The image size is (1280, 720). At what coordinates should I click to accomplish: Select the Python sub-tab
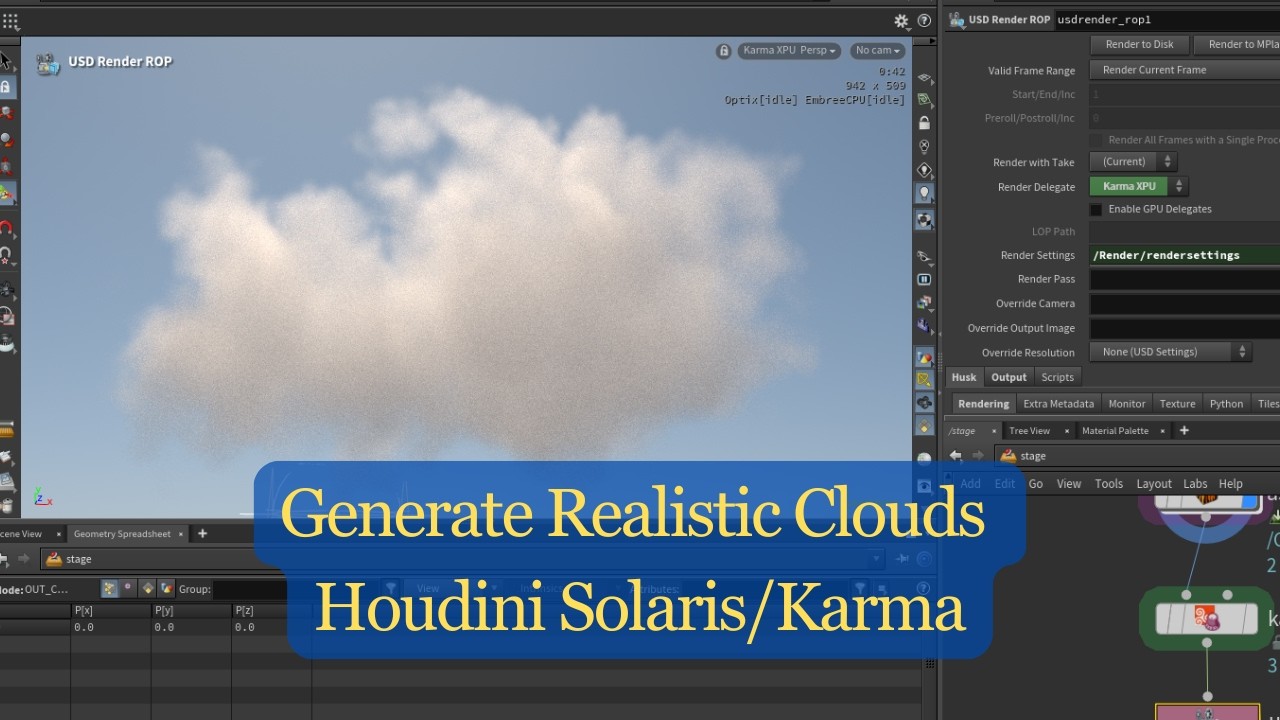point(1226,404)
